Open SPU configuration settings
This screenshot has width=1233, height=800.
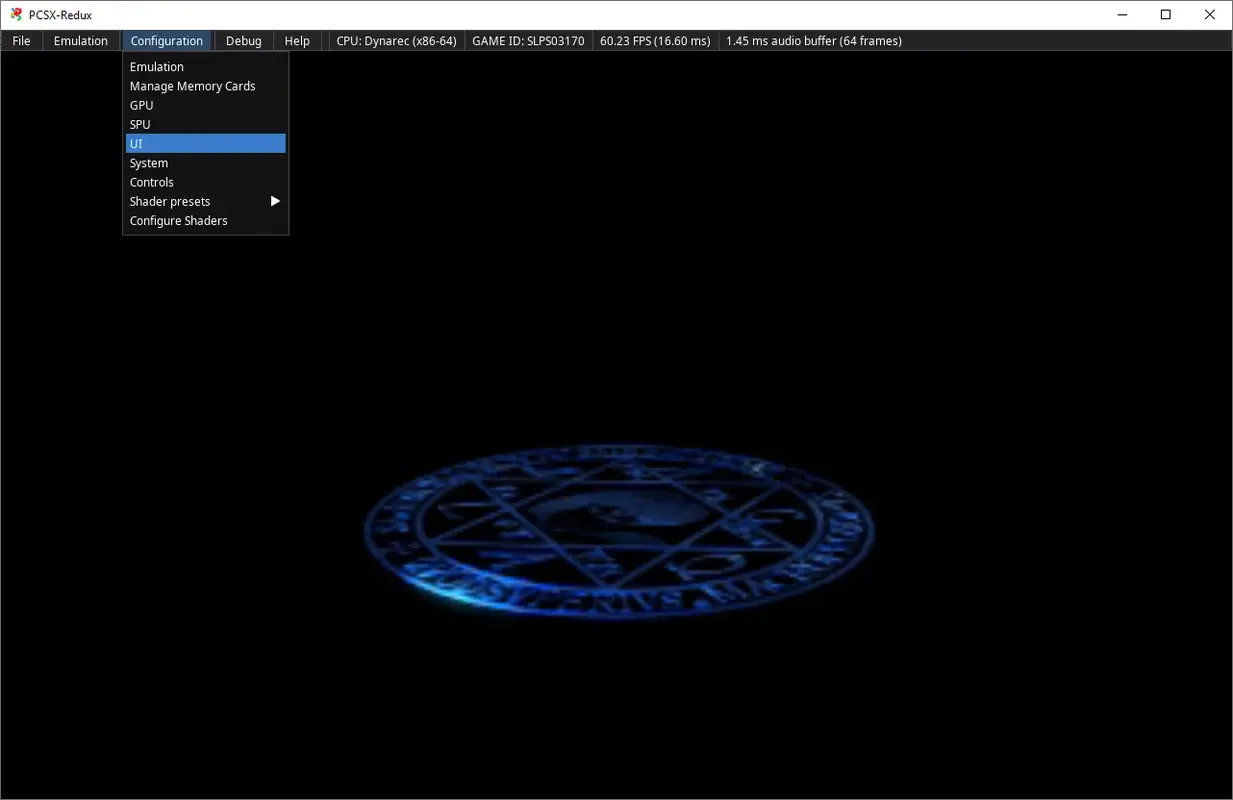point(139,124)
